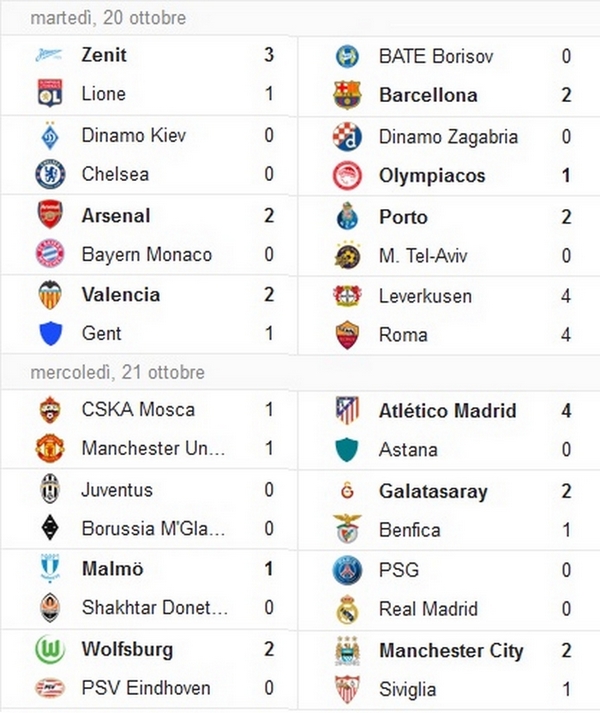Click the Atlético Madrid crest
This screenshot has height=713, width=600.
[347, 410]
